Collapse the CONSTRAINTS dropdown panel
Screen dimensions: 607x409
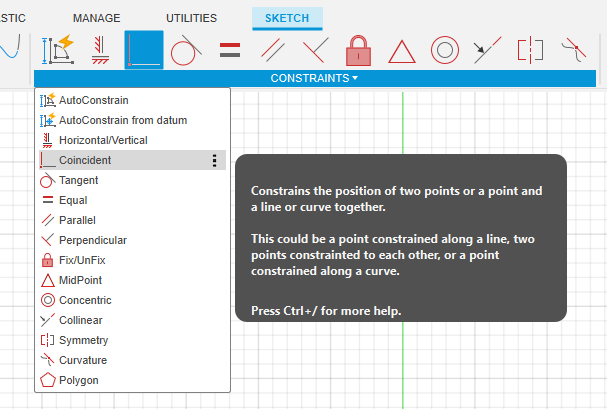[x=314, y=78]
